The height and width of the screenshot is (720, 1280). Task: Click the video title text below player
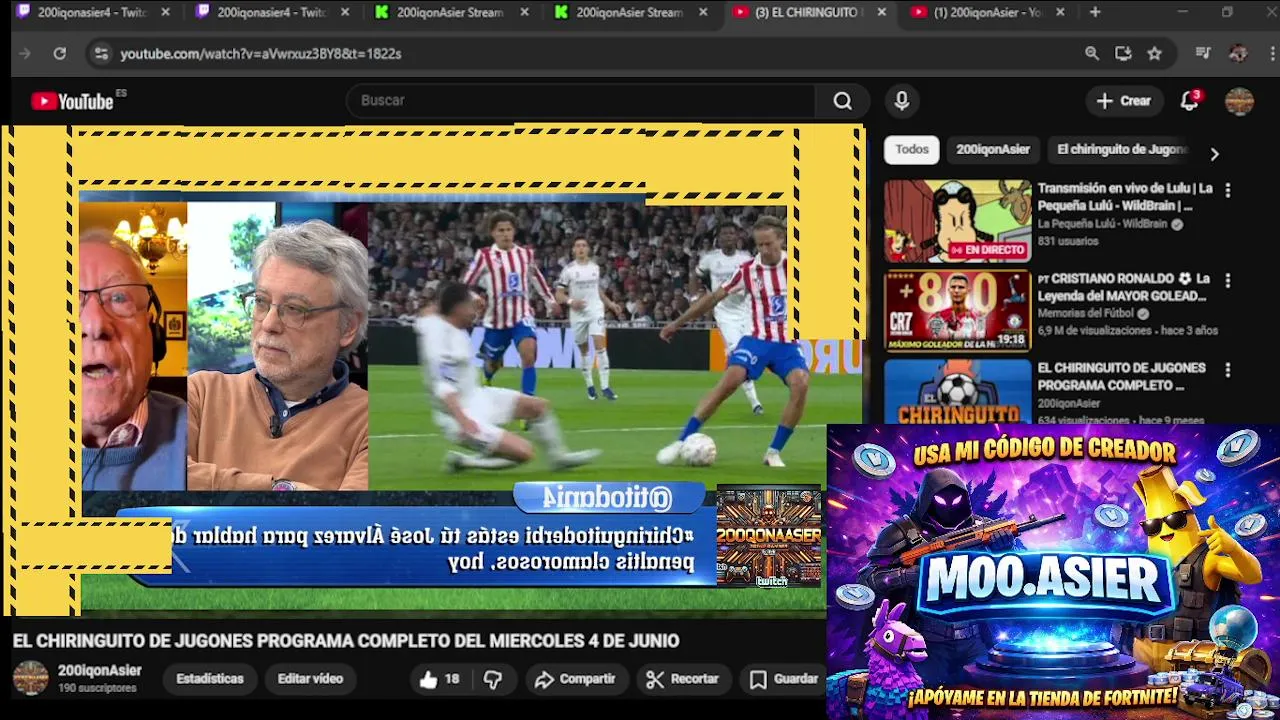pos(346,641)
